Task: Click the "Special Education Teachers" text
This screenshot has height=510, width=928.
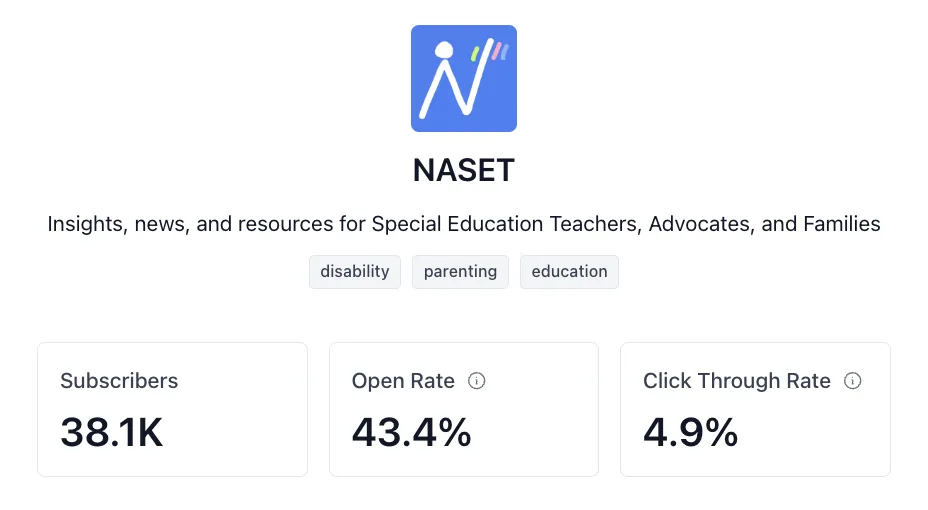Action: pyautogui.click(x=506, y=224)
